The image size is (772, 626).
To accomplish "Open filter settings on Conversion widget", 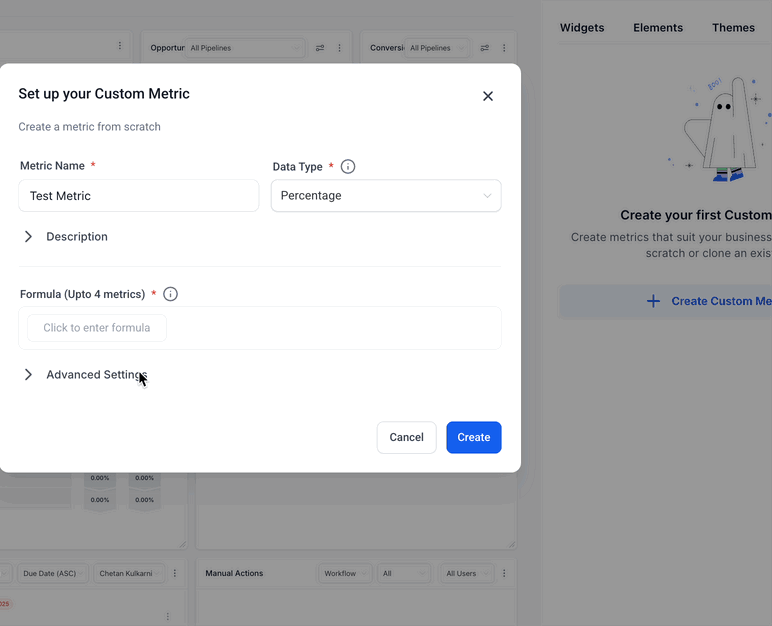I will click(x=484, y=48).
